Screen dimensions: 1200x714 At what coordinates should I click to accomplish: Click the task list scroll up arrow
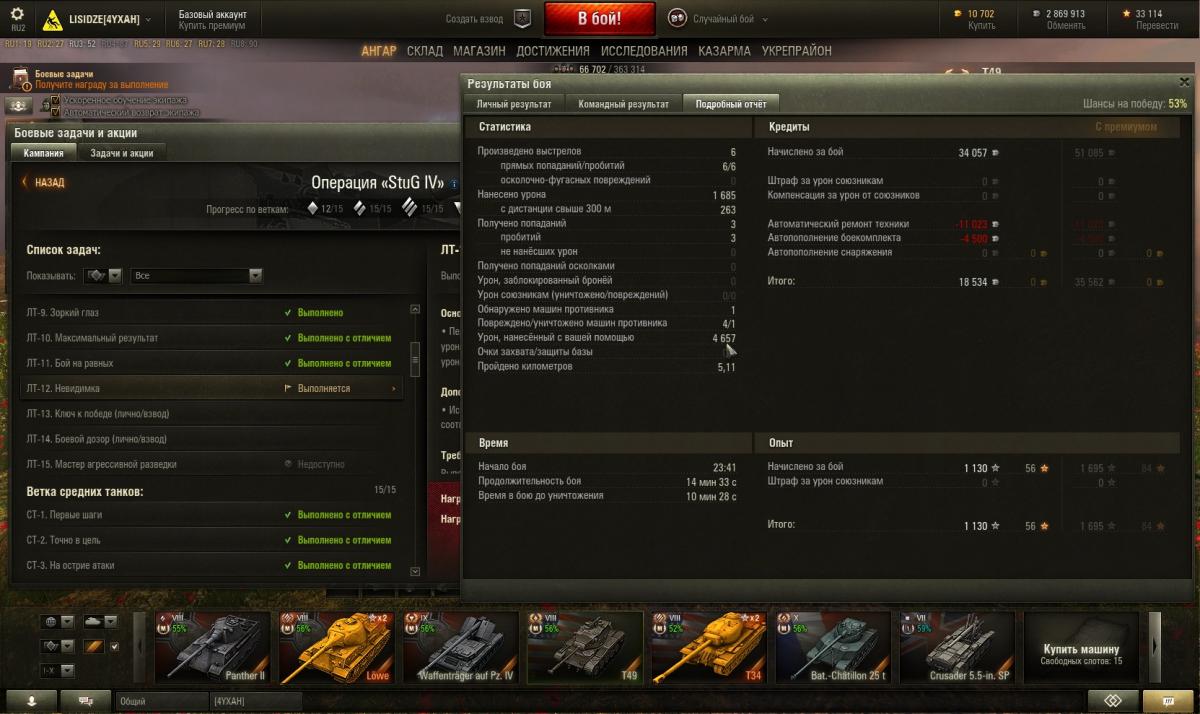click(416, 310)
